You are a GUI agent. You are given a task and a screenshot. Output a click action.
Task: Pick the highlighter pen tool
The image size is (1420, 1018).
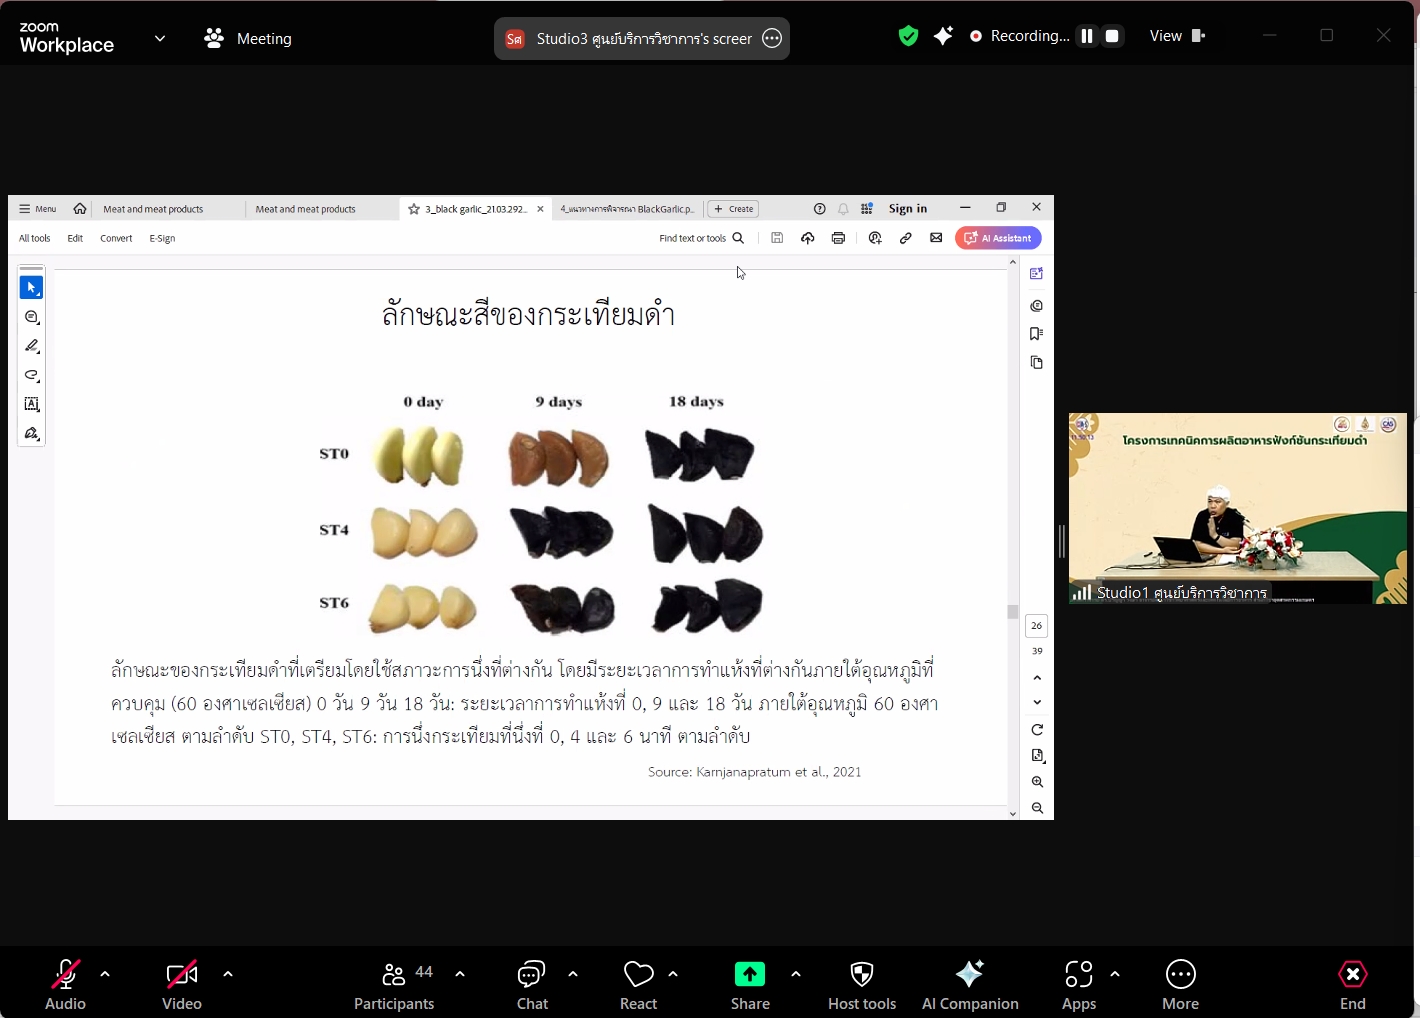click(31, 346)
